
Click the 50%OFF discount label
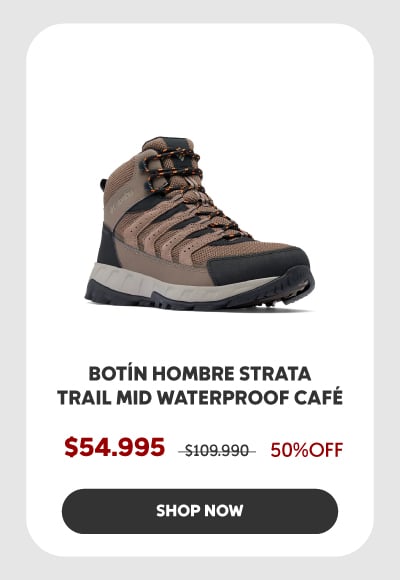pos(307,450)
